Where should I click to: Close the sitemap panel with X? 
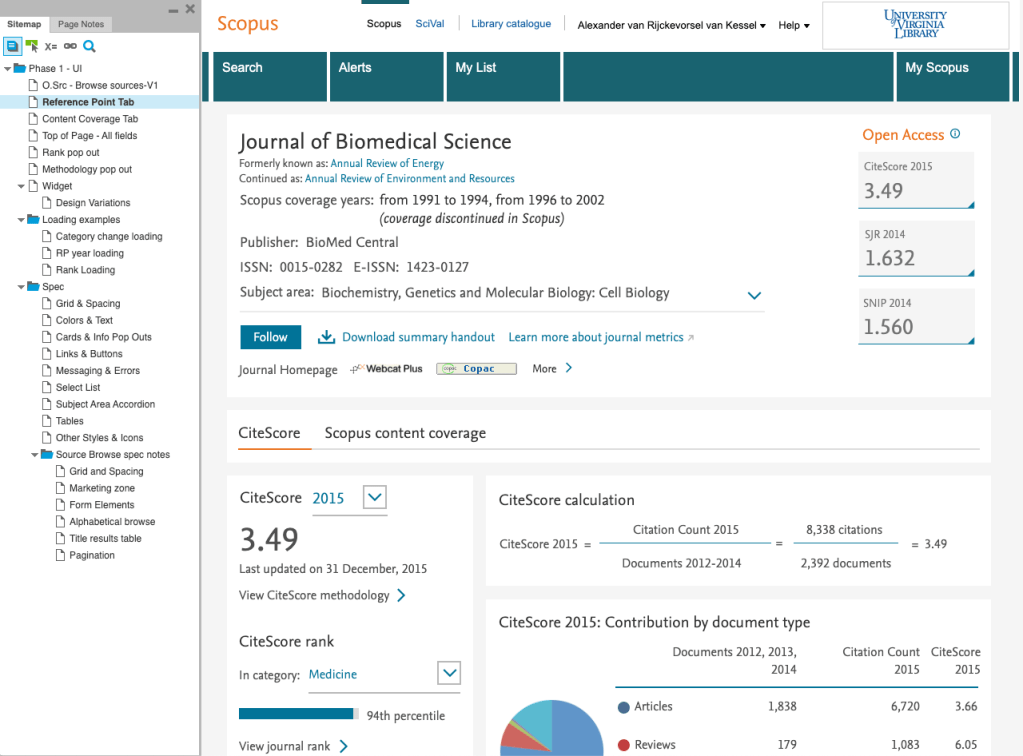(x=190, y=9)
